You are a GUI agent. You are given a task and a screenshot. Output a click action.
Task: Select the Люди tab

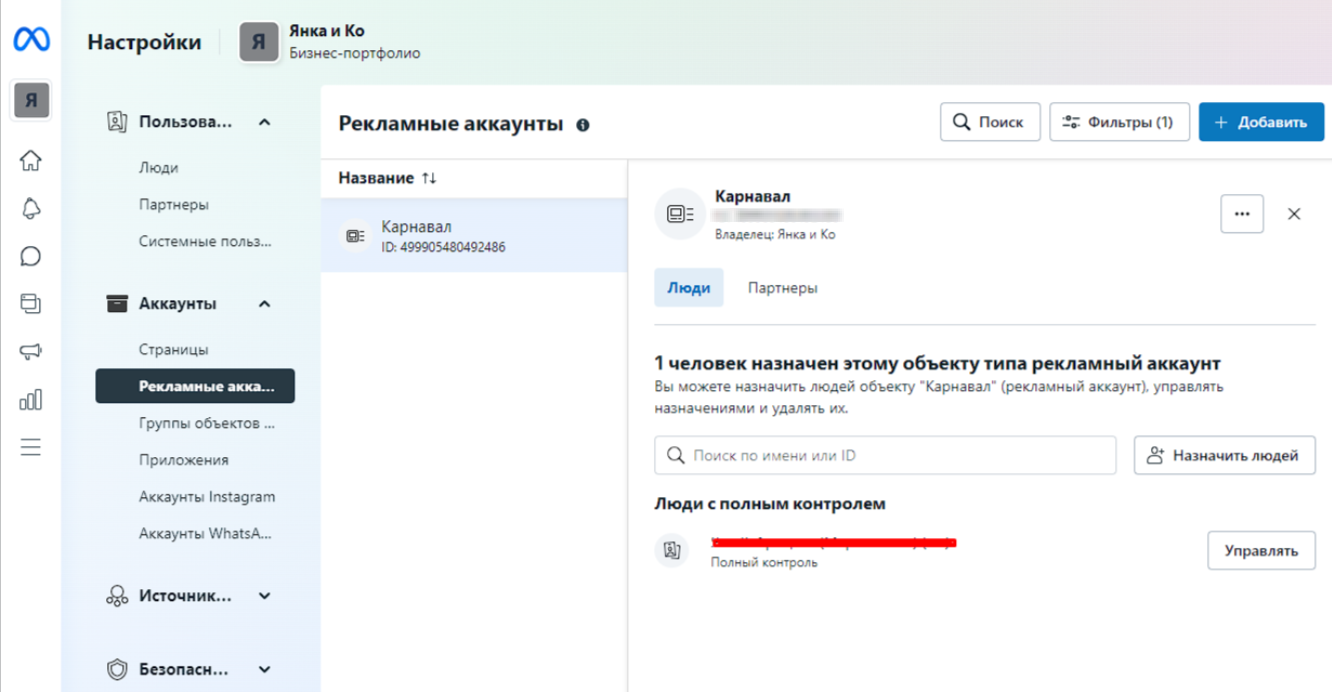point(688,288)
